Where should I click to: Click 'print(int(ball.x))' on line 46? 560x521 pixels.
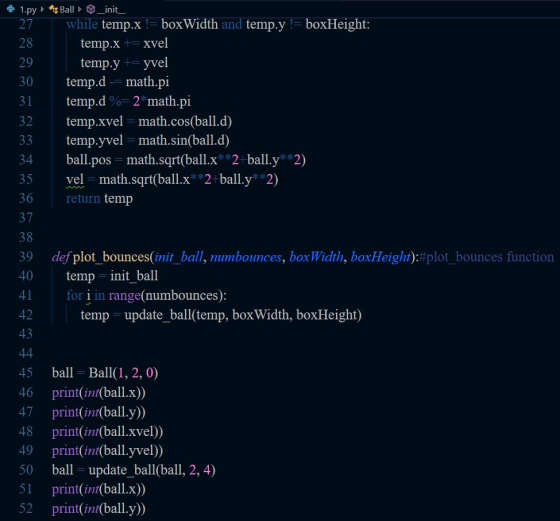point(99,393)
